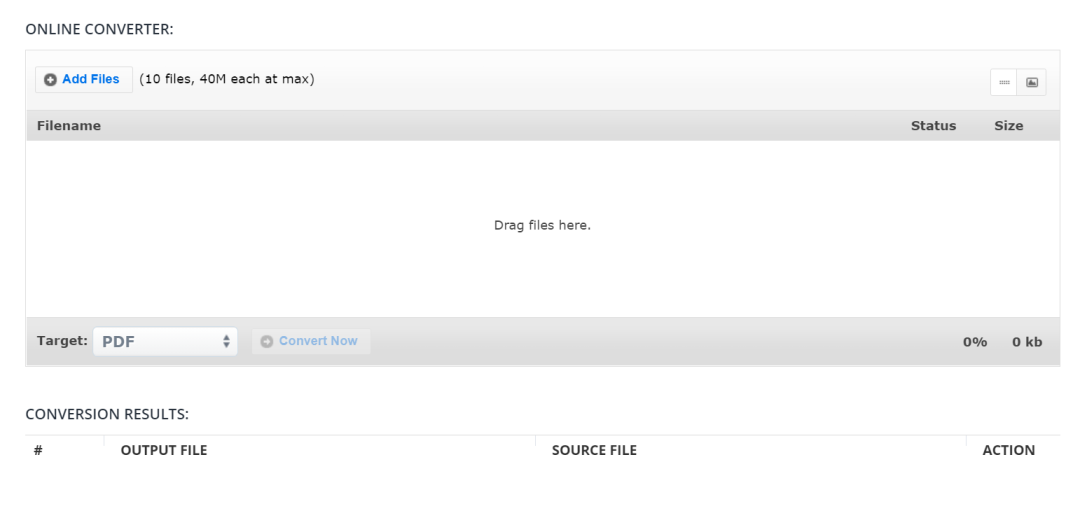
Task: Click the Convert Now button text
Action: [x=318, y=341]
